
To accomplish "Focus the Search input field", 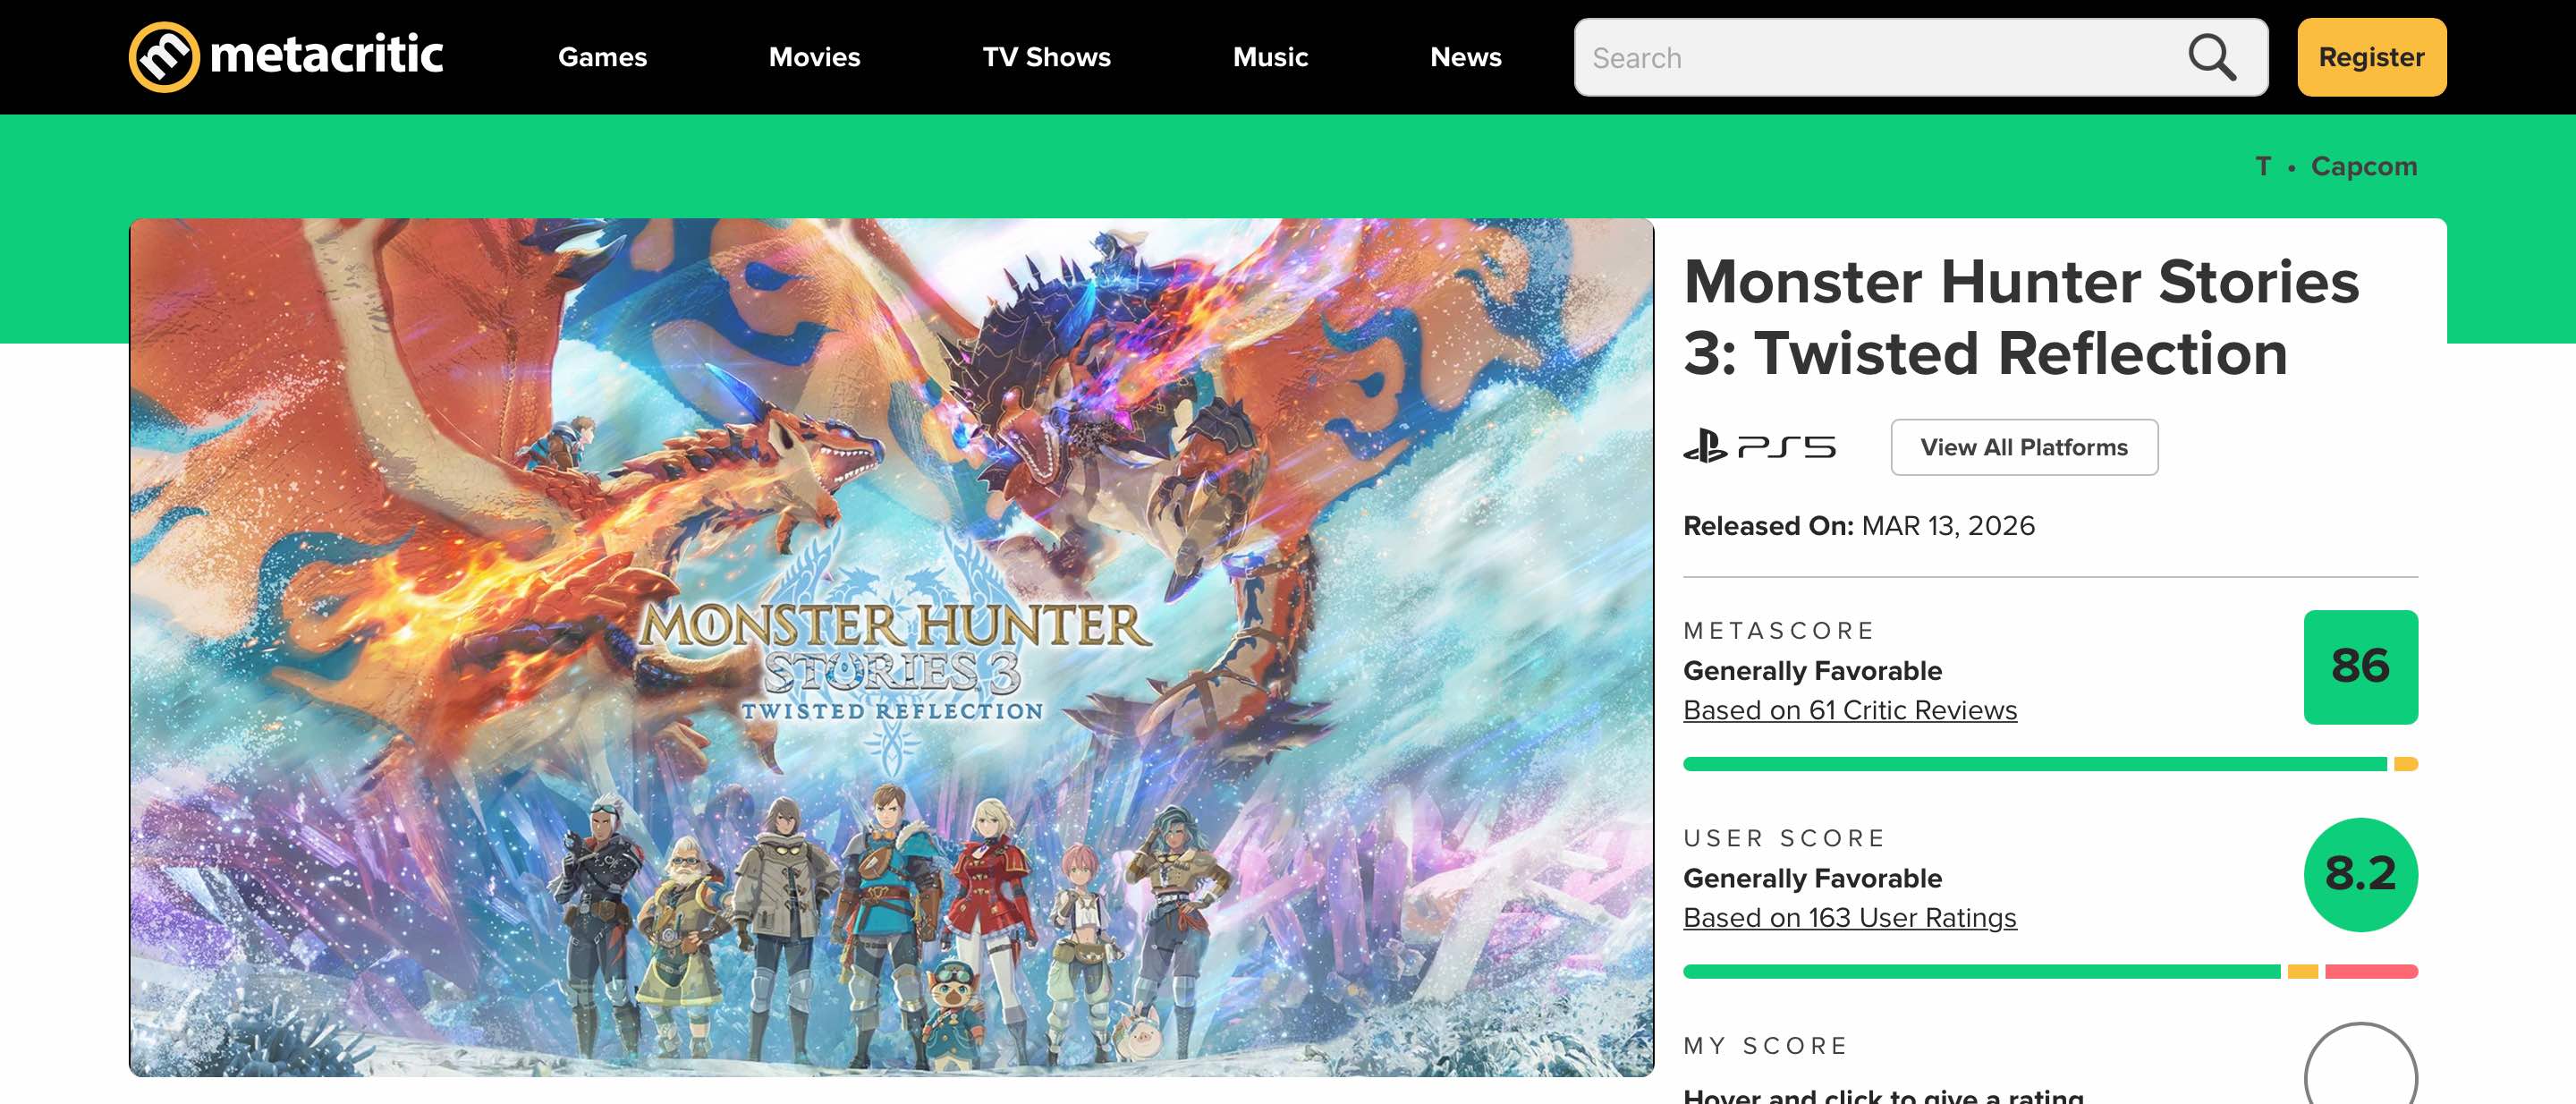I will [x=1880, y=57].
